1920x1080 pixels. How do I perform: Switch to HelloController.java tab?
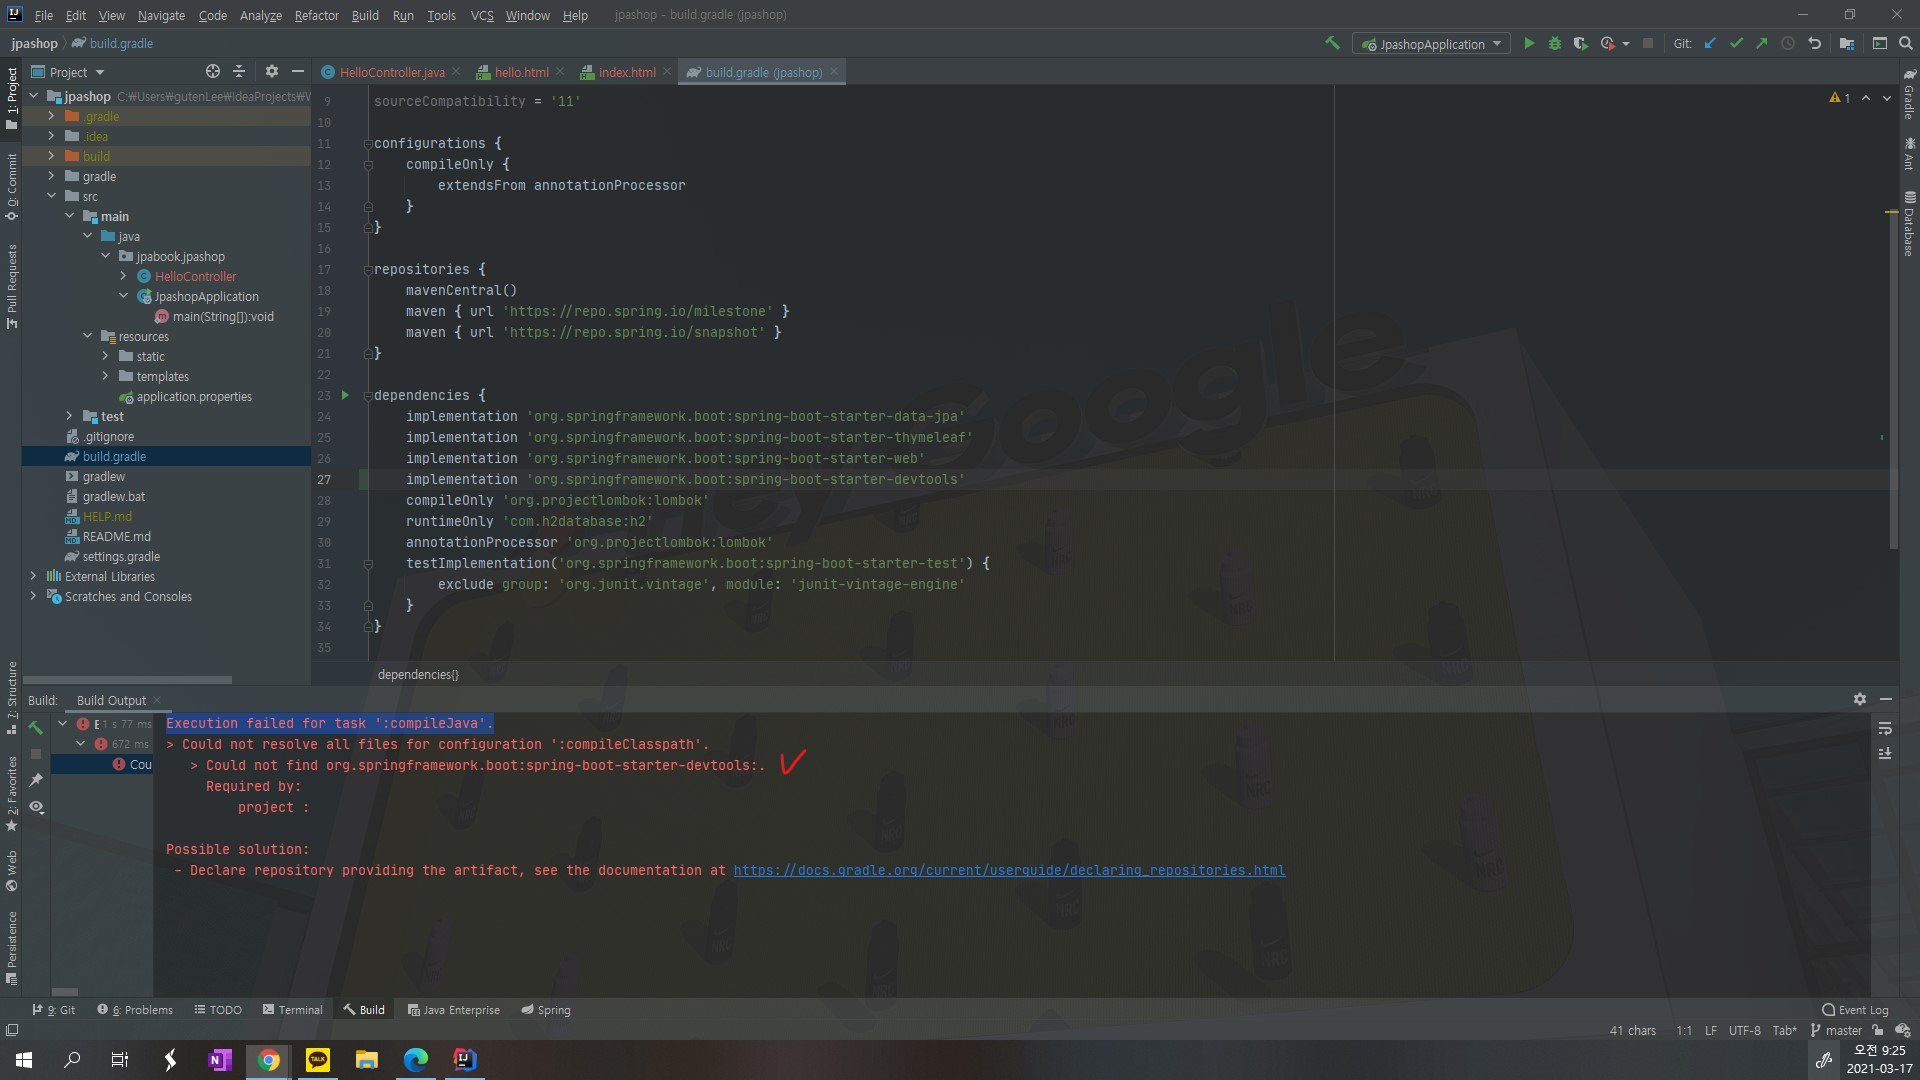[391, 72]
